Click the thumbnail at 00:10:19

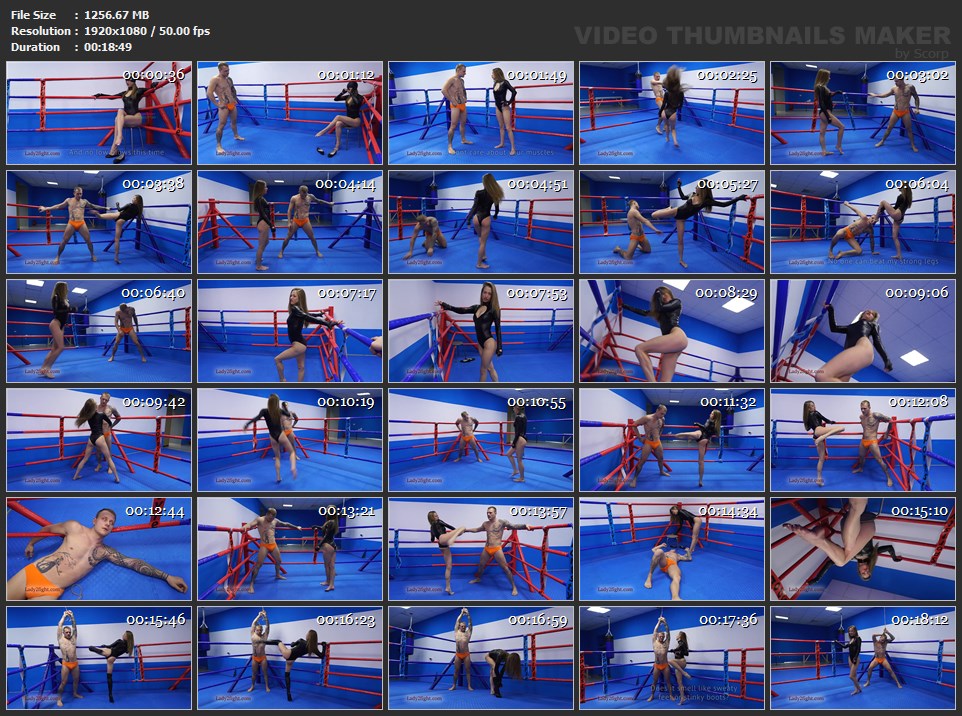pyautogui.click(x=289, y=440)
